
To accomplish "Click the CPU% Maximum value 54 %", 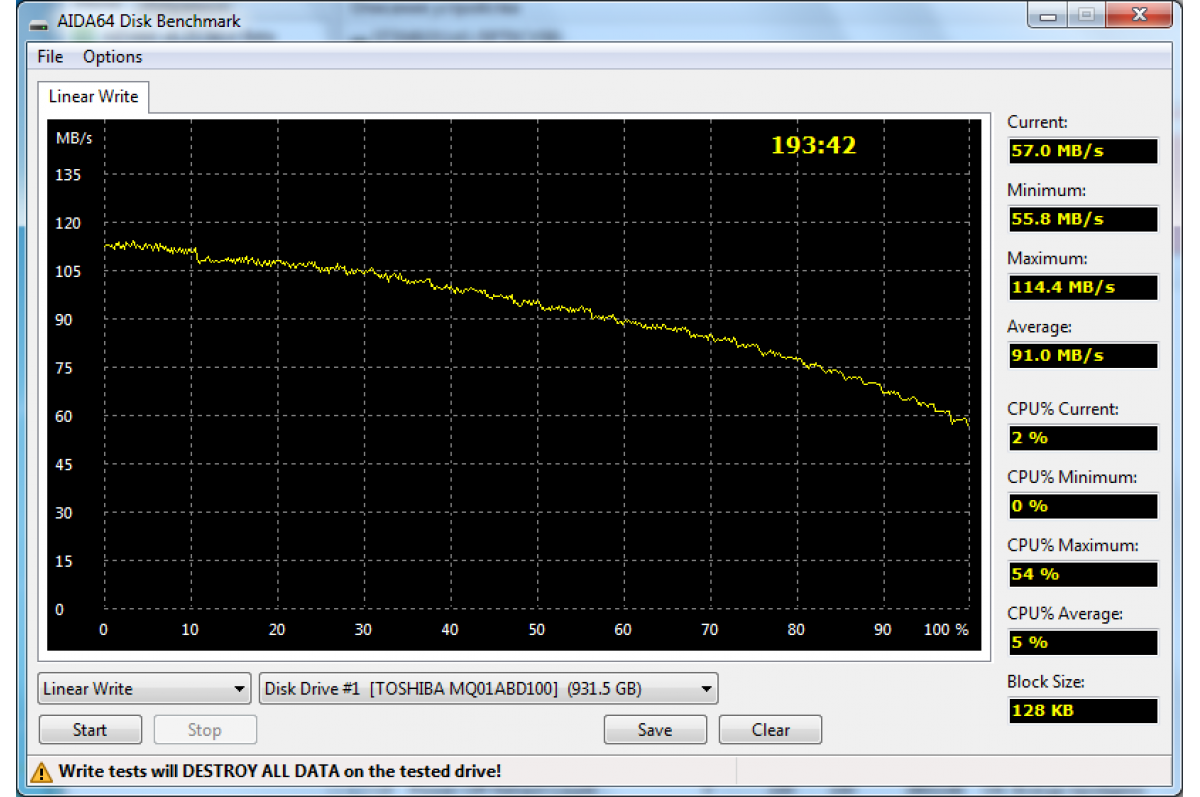I will click(1082, 574).
